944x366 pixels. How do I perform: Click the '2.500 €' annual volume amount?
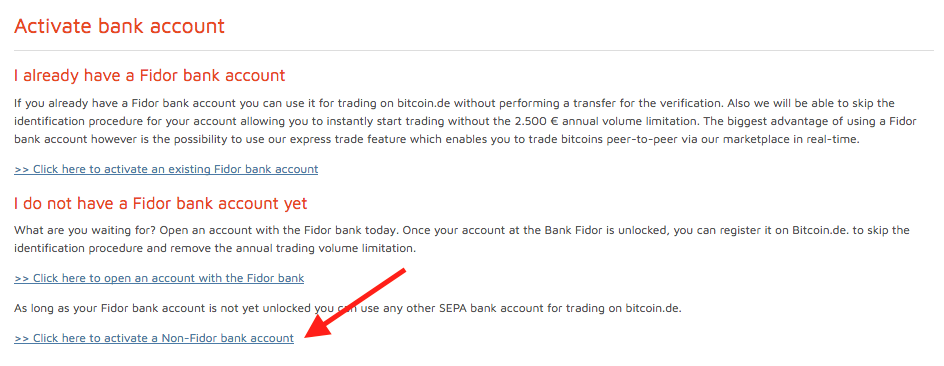(x=537, y=121)
